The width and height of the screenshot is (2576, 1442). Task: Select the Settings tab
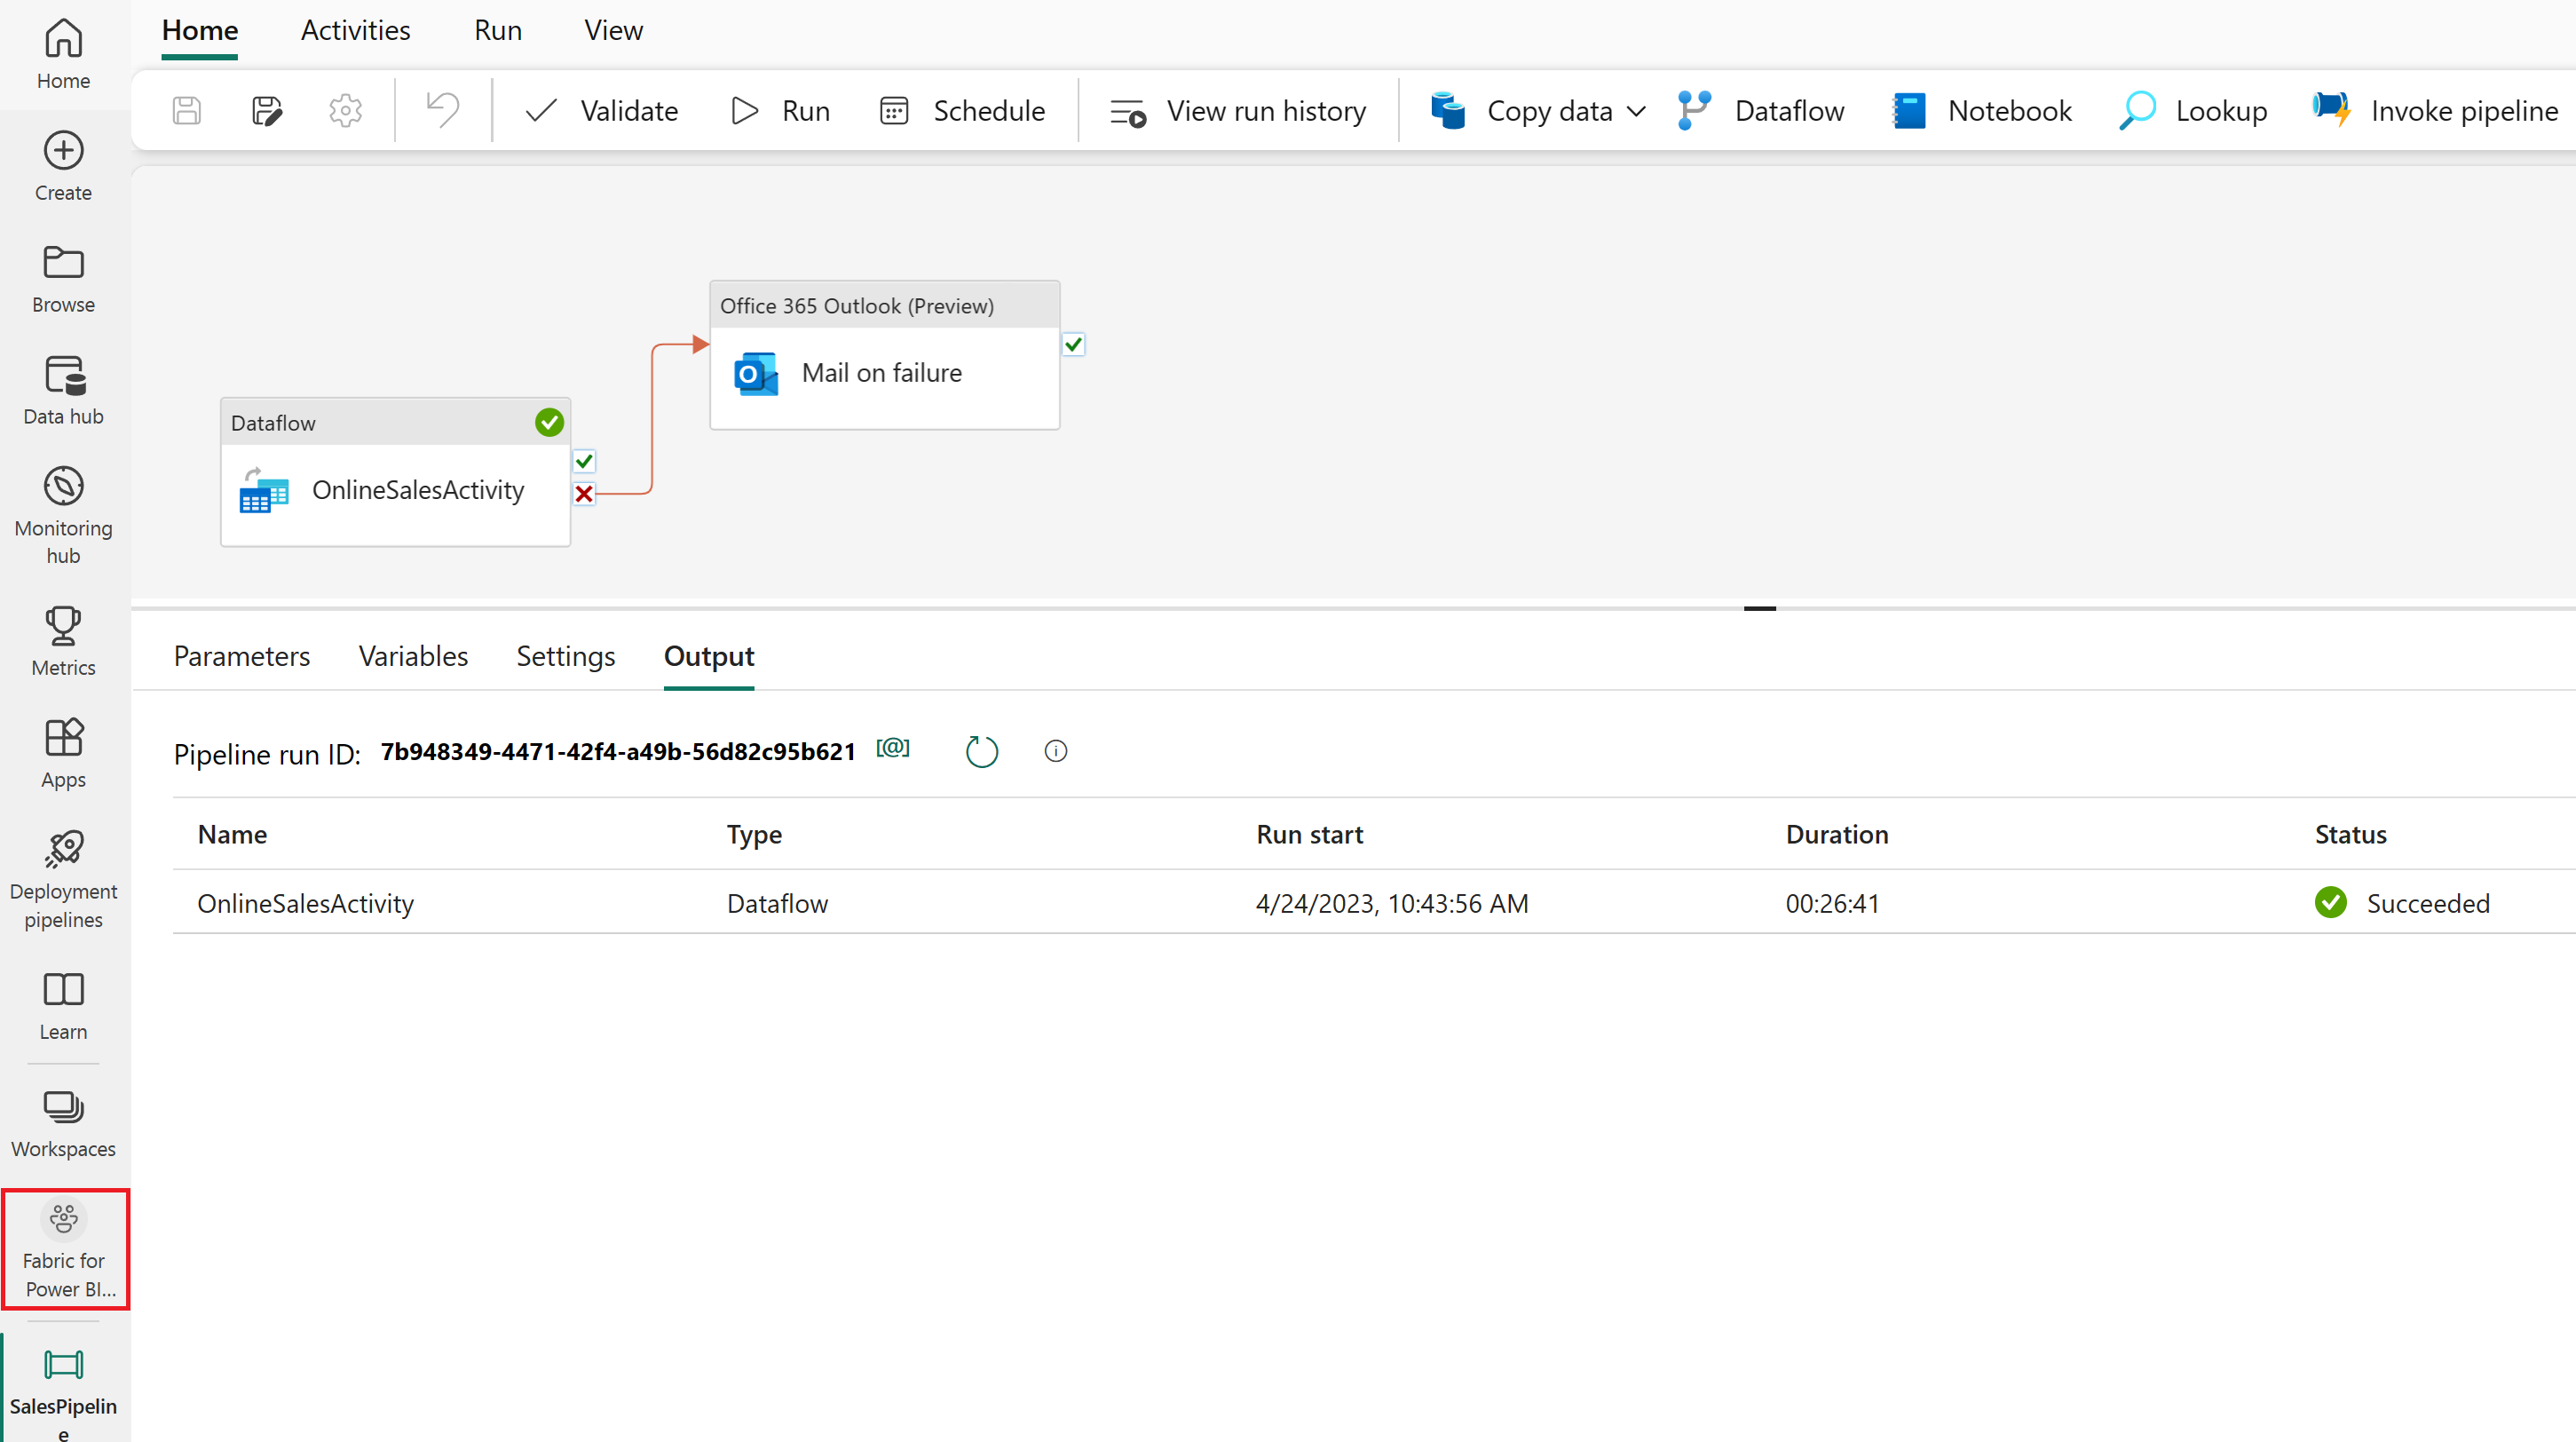pos(566,654)
